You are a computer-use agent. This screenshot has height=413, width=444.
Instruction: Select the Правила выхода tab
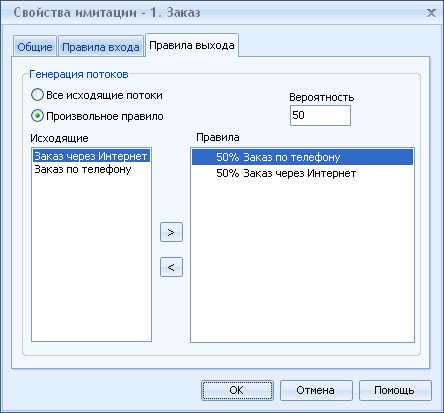[192, 45]
